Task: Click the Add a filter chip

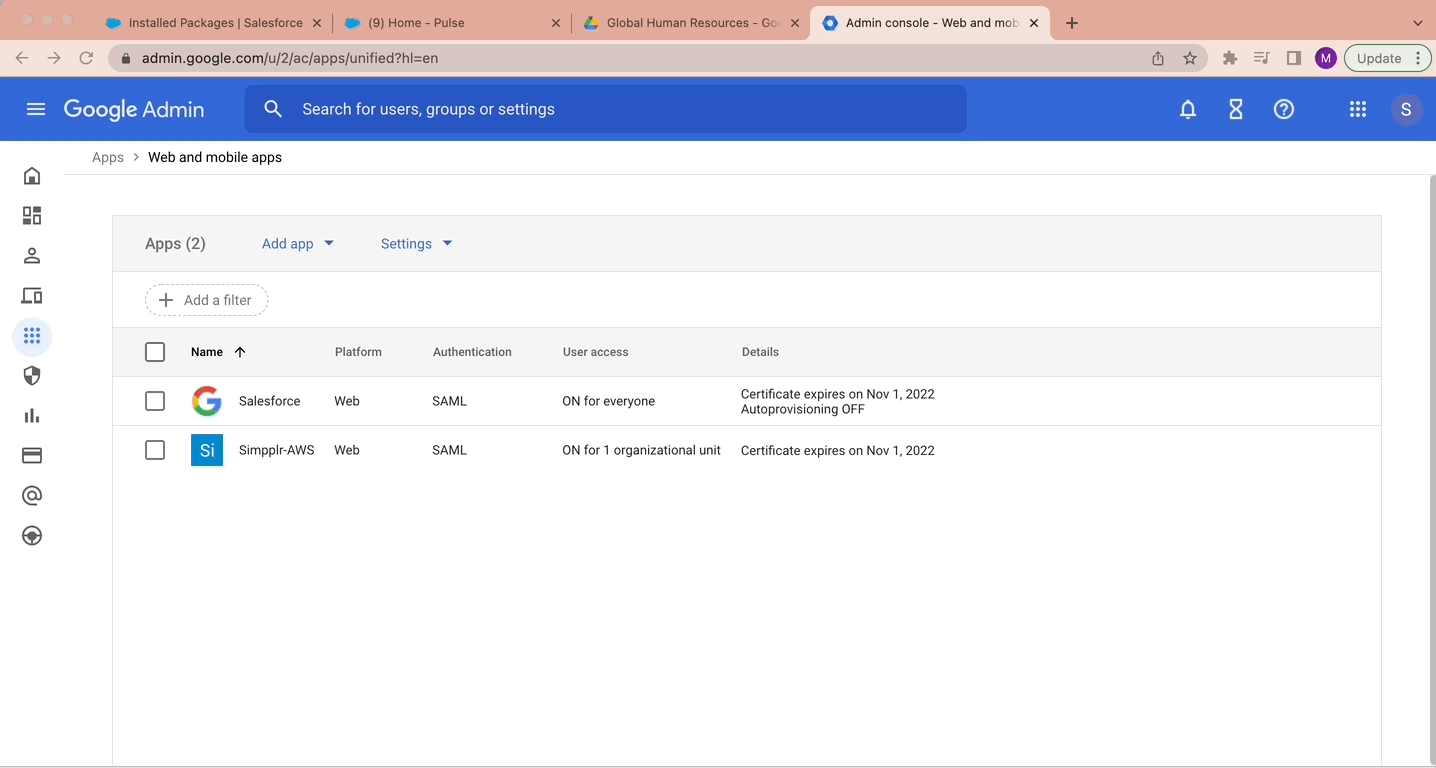Action: click(x=206, y=300)
